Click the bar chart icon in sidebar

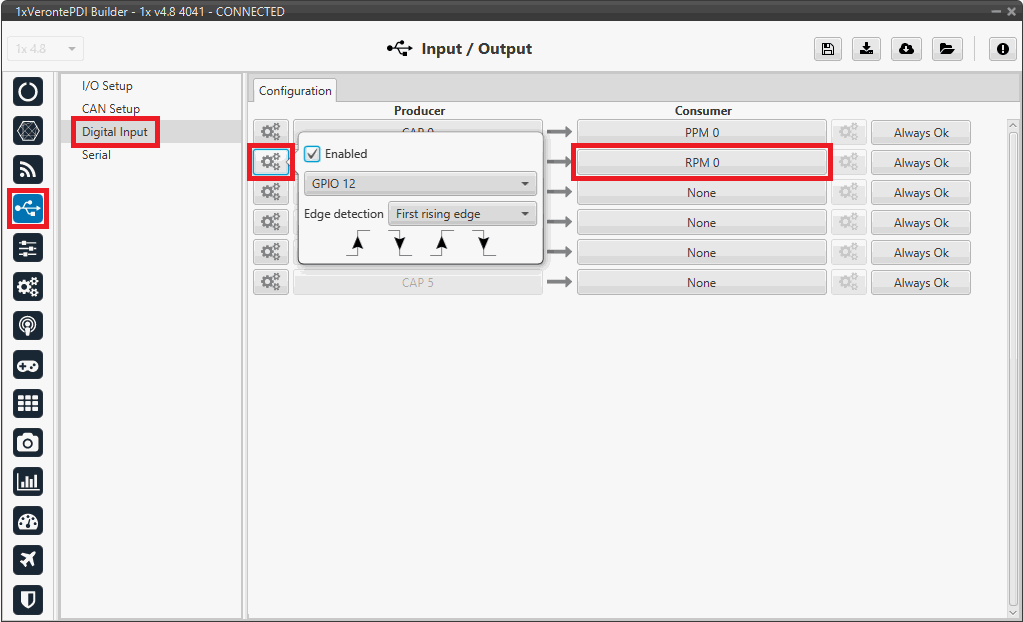[x=28, y=481]
